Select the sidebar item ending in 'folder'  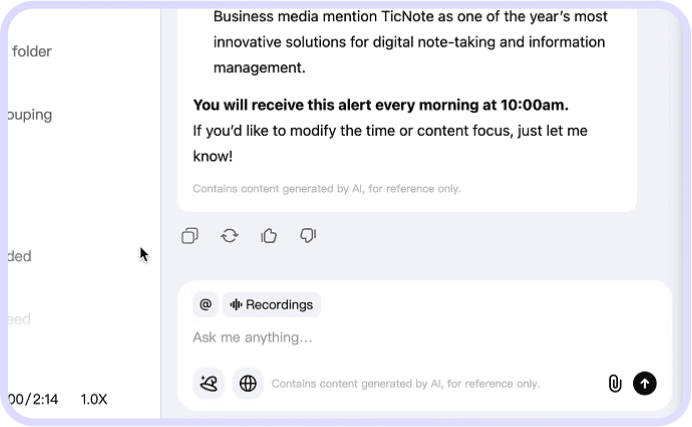pos(32,51)
